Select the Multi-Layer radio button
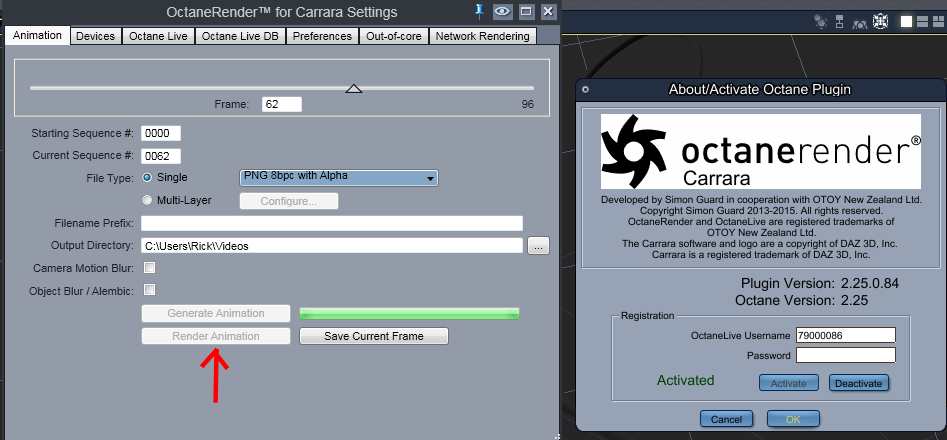The width and height of the screenshot is (947, 440). coord(147,200)
